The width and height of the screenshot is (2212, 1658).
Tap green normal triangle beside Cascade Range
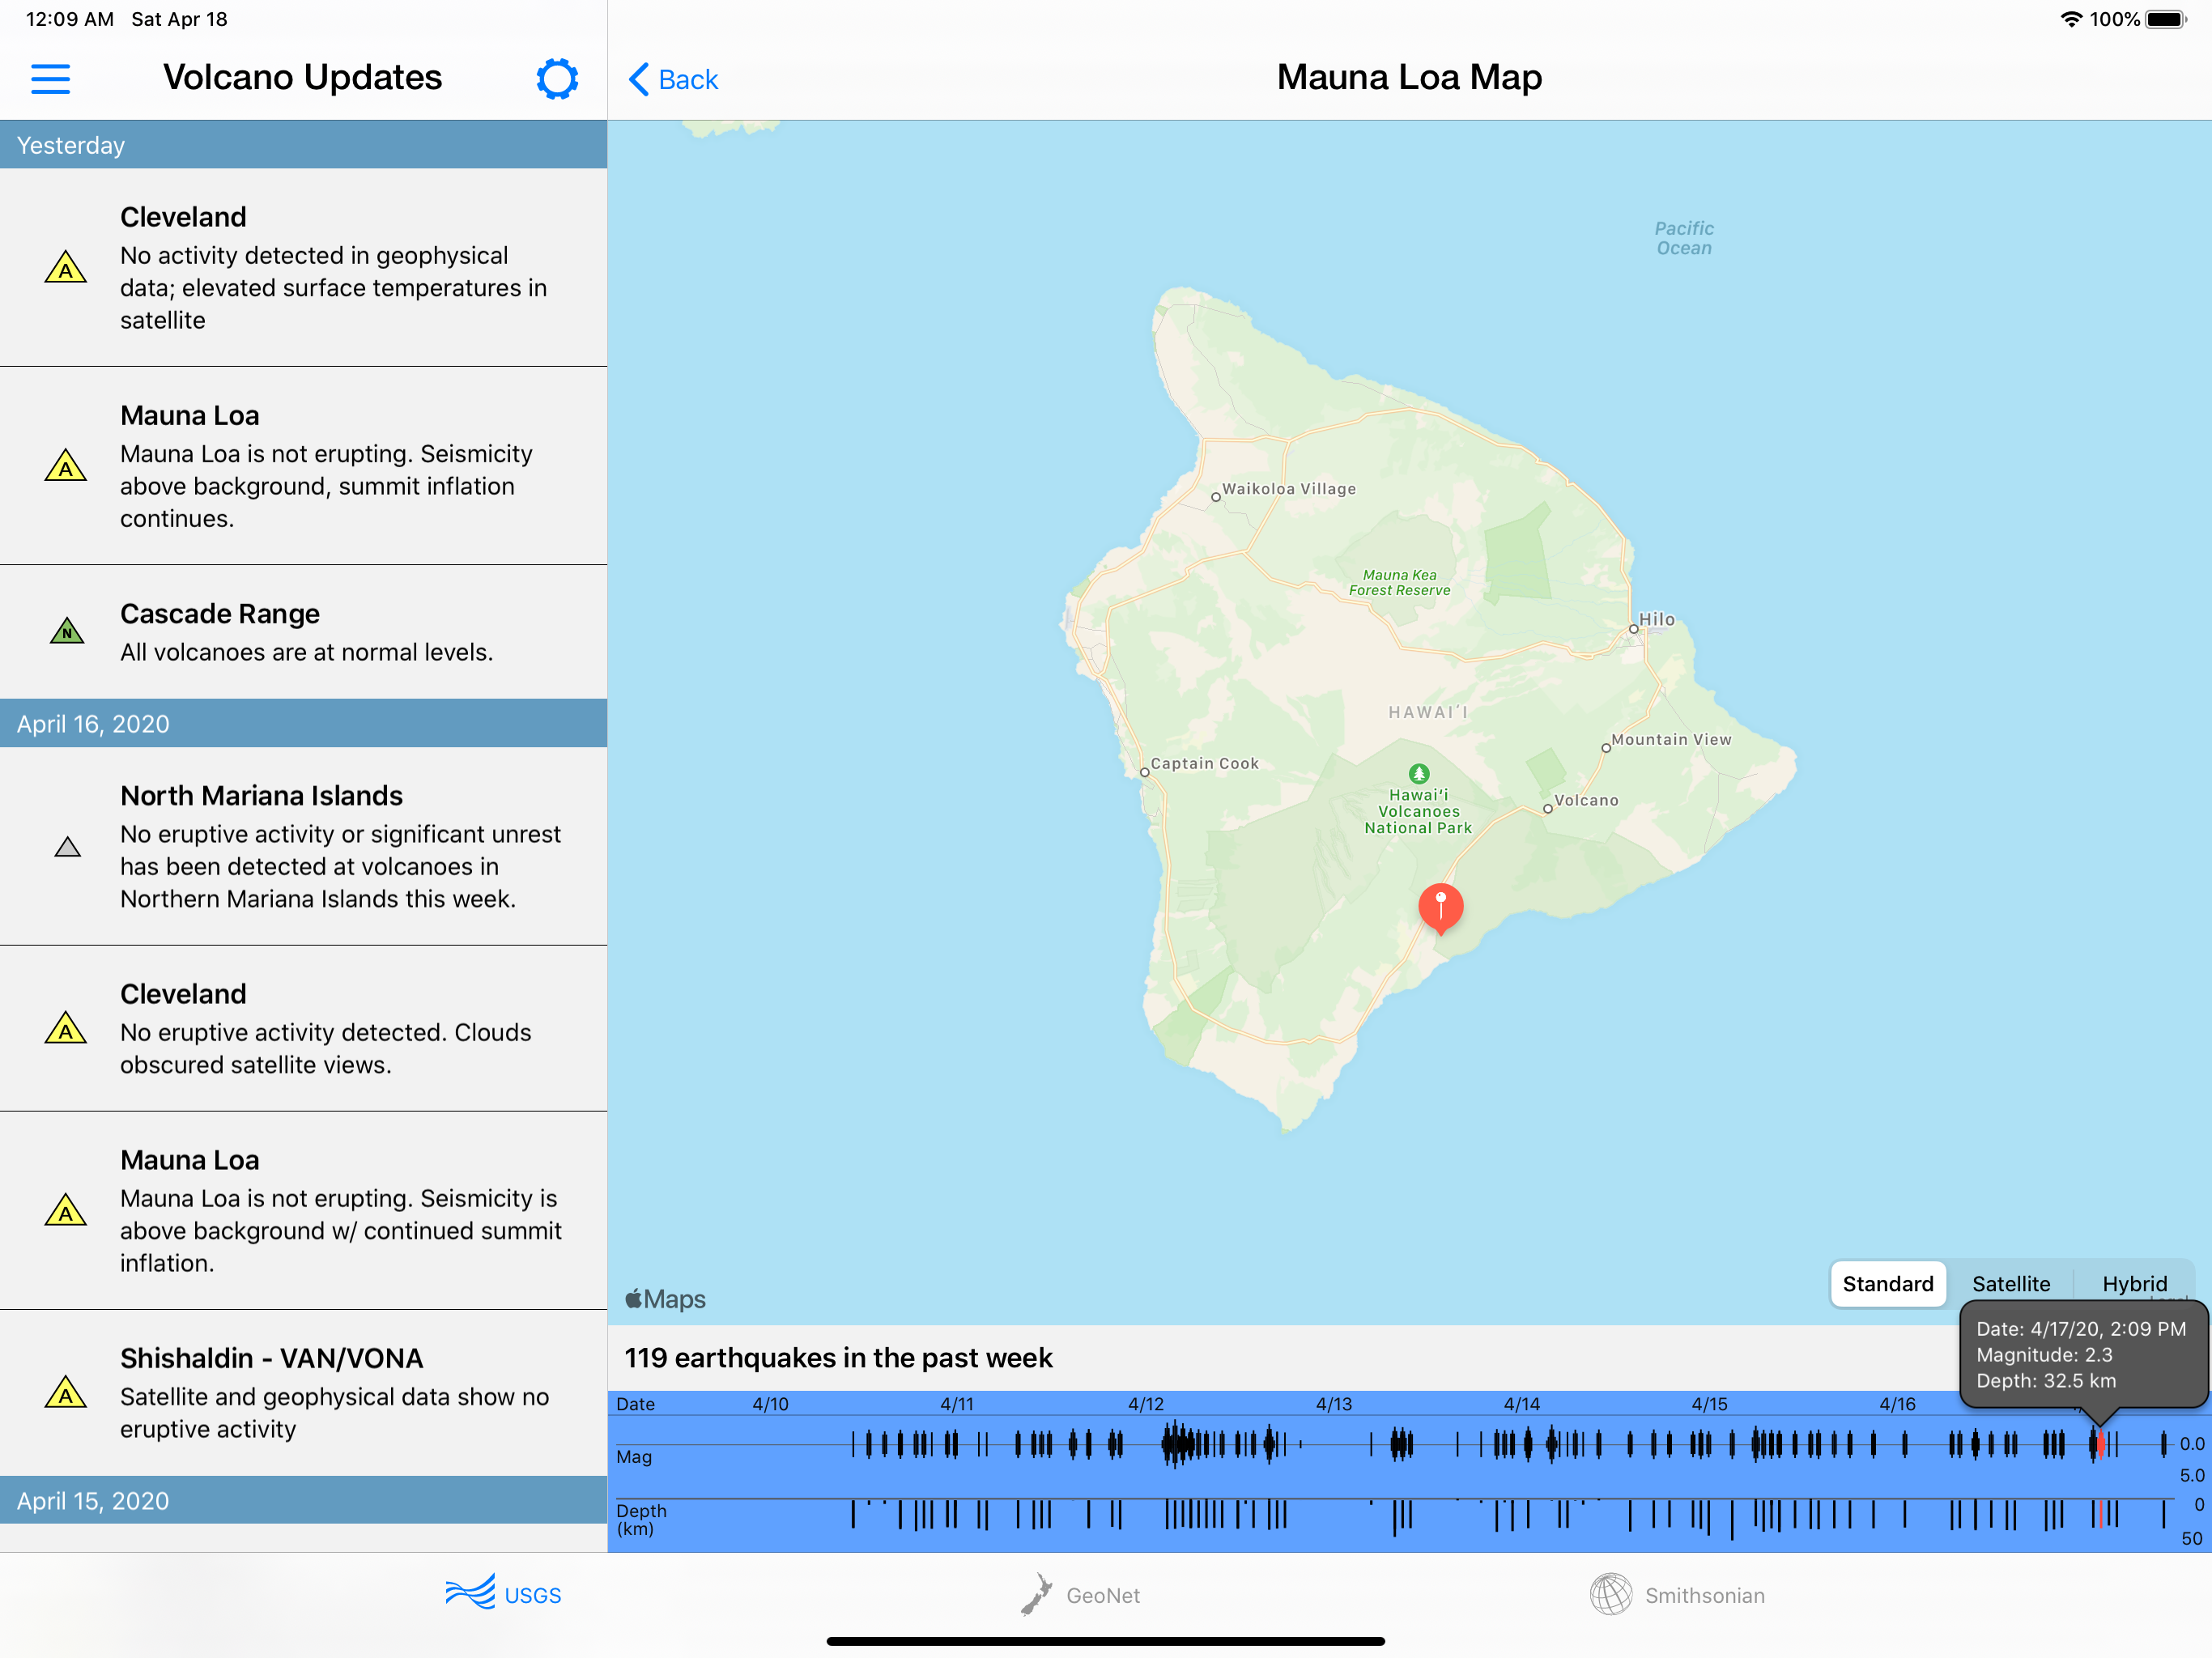67,631
